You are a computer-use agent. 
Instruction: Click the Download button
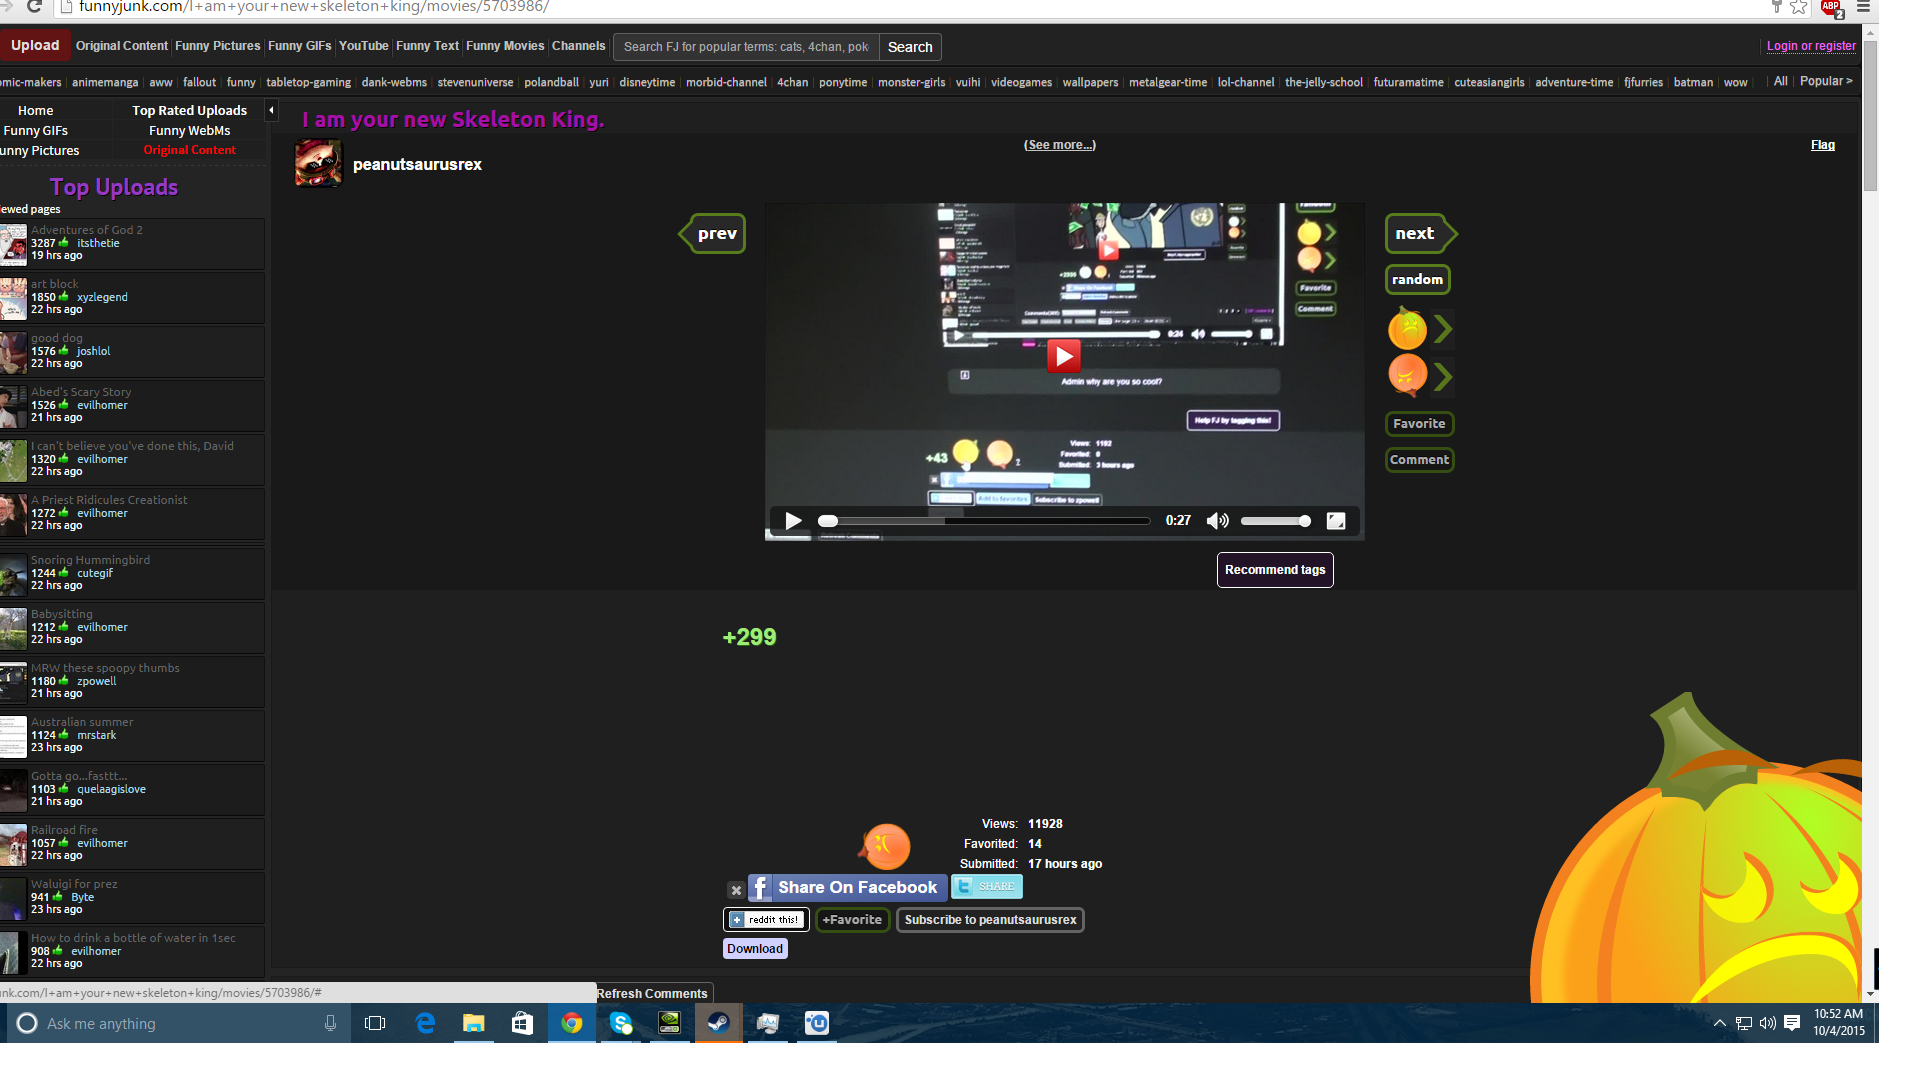tap(755, 949)
